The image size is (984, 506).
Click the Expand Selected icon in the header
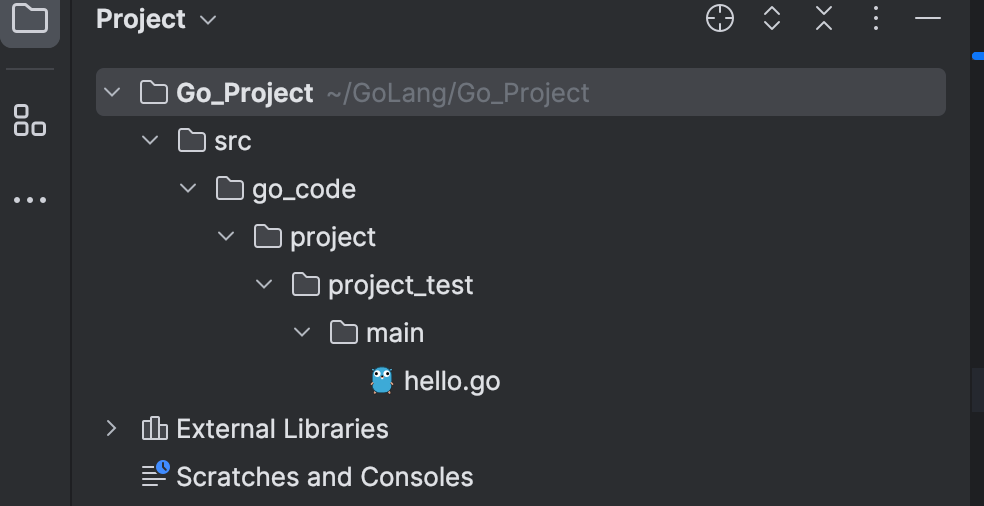point(772,19)
